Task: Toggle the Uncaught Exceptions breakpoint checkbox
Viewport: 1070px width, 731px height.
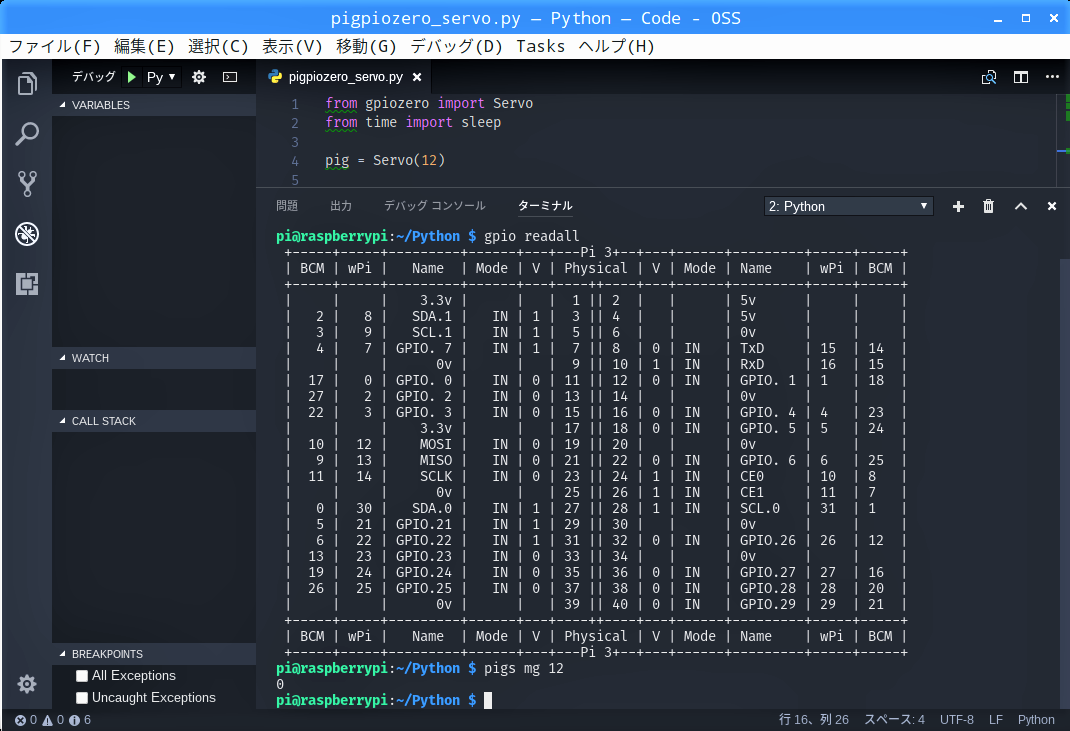Action: click(x=82, y=698)
